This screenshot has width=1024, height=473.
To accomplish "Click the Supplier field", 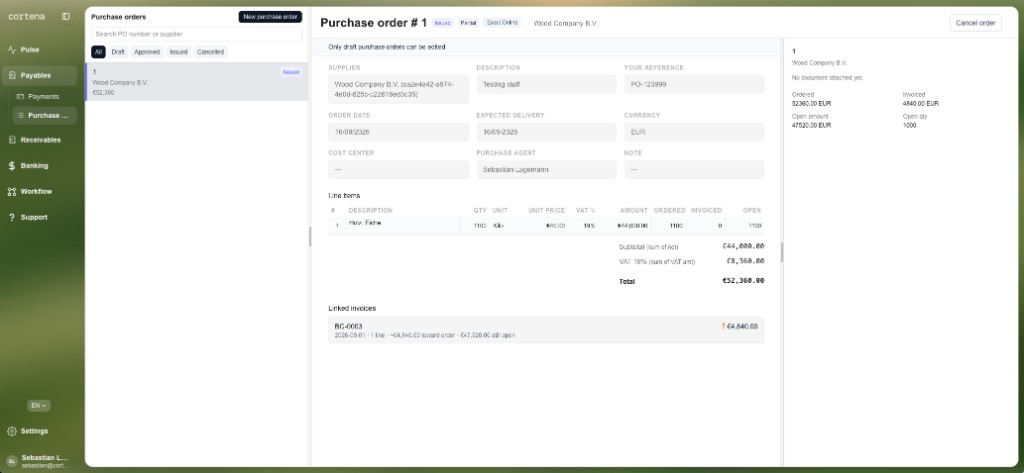I will (398, 89).
